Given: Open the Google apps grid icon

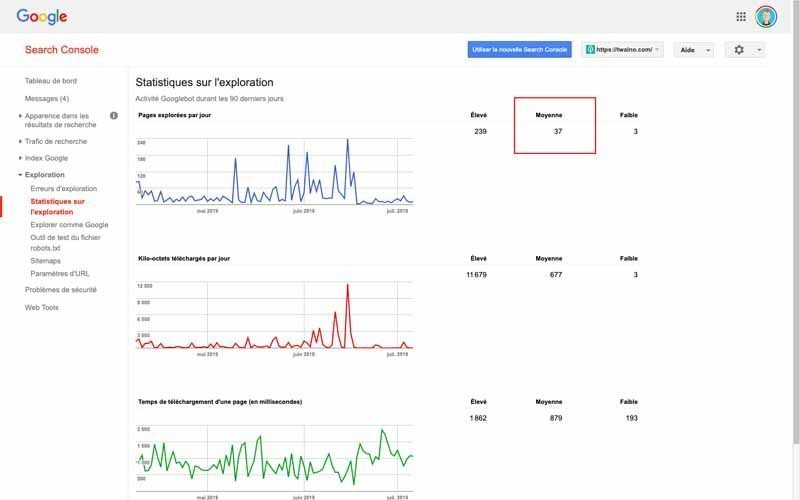Looking at the screenshot, I should click(x=741, y=17).
